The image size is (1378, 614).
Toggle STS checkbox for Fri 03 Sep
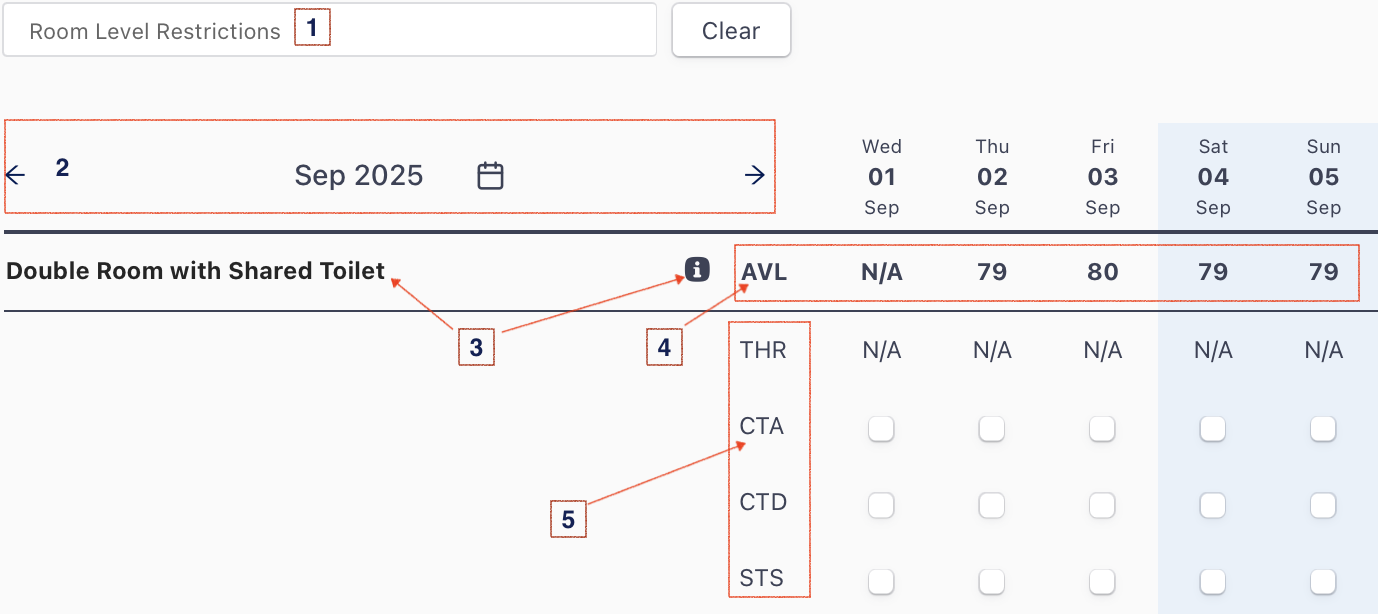(1102, 582)
